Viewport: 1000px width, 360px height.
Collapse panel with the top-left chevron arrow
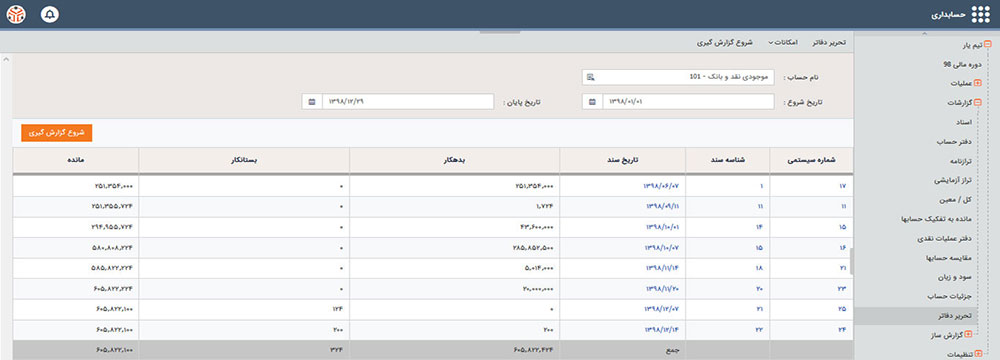coord(6,60)
